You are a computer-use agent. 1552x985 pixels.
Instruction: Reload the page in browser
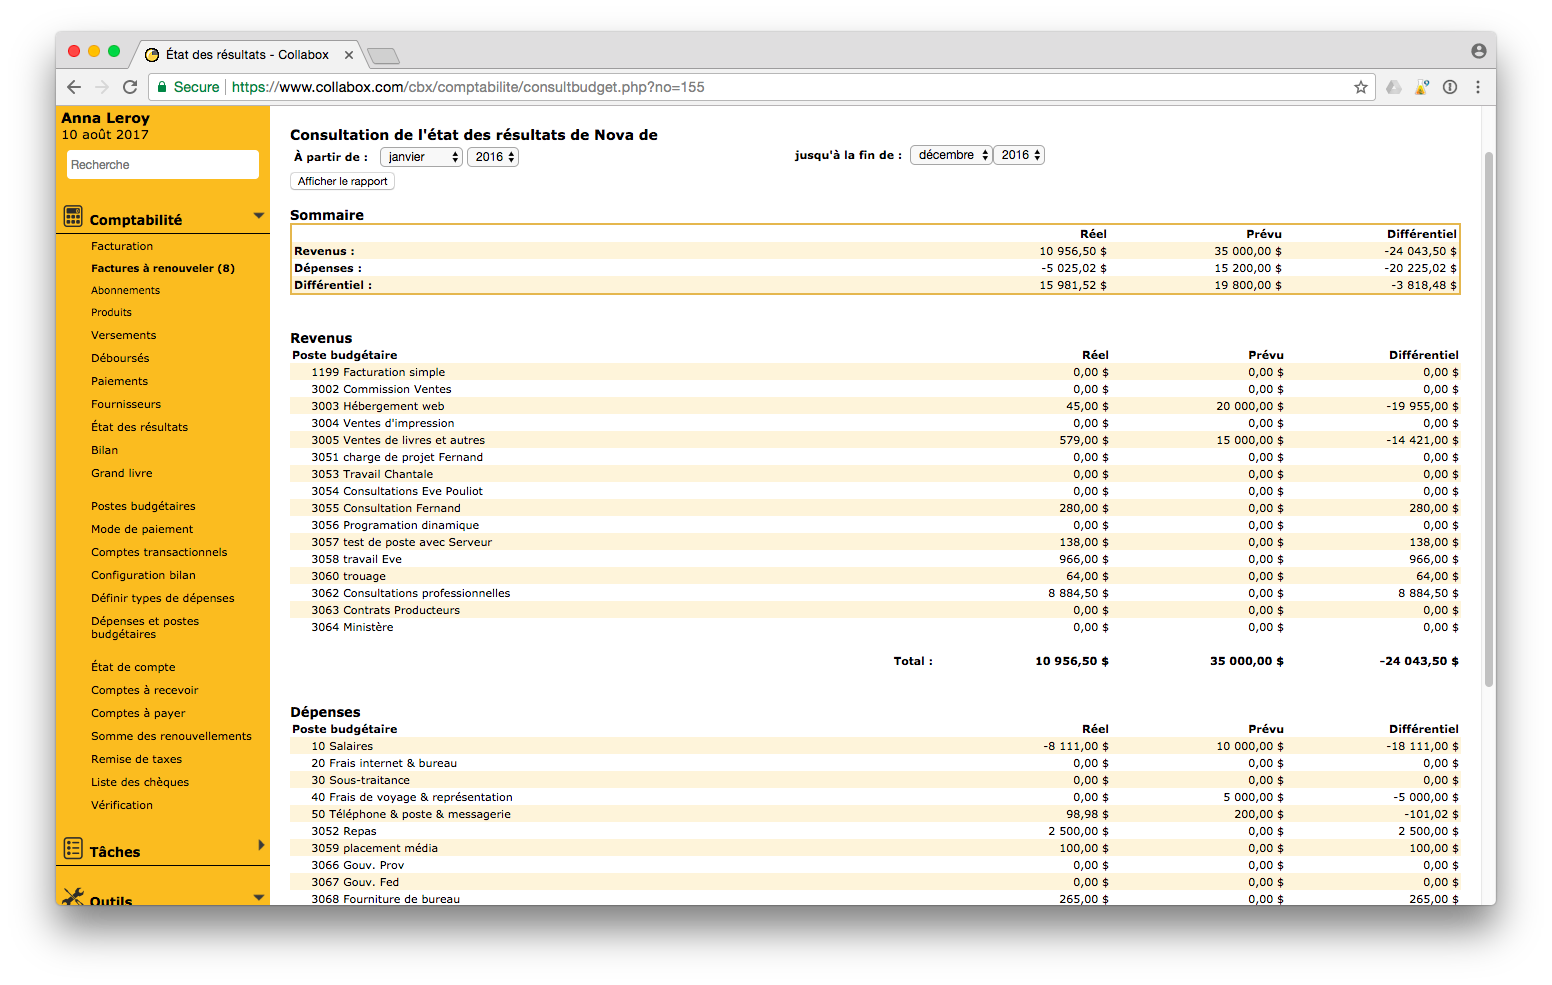pyautogui.click(x=130, y=87)
